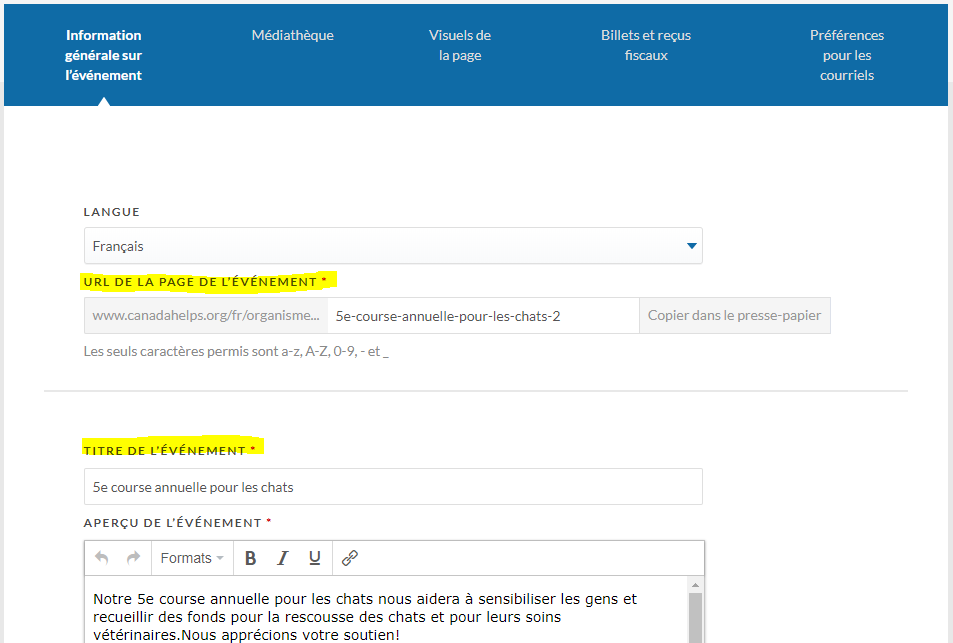The image size is (953, 643).
Task: Click the redo arrow in the editor toolbar
Action: coord(133,558)
